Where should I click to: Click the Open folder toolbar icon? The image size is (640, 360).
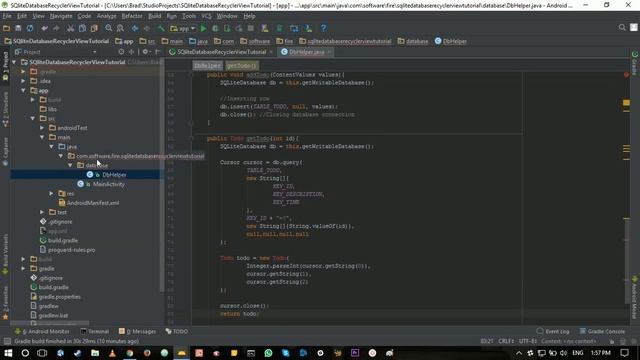(x=7, y=28)
